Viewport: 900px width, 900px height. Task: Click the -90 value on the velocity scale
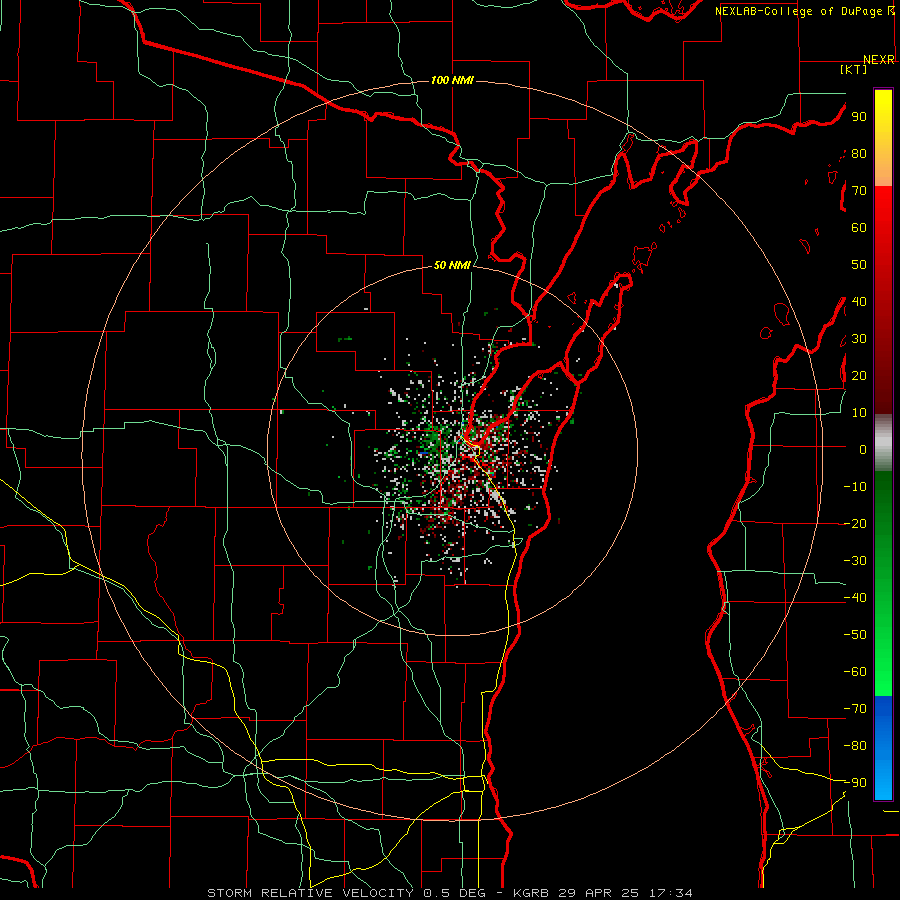(x=855, y=783)
